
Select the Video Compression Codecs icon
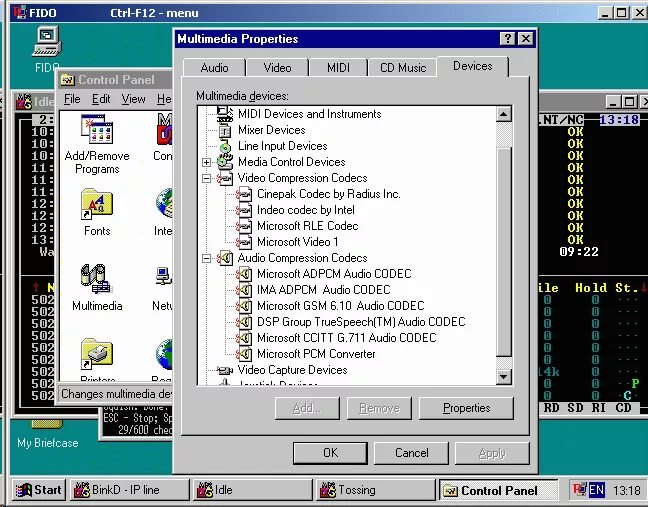tap(225, 178)
